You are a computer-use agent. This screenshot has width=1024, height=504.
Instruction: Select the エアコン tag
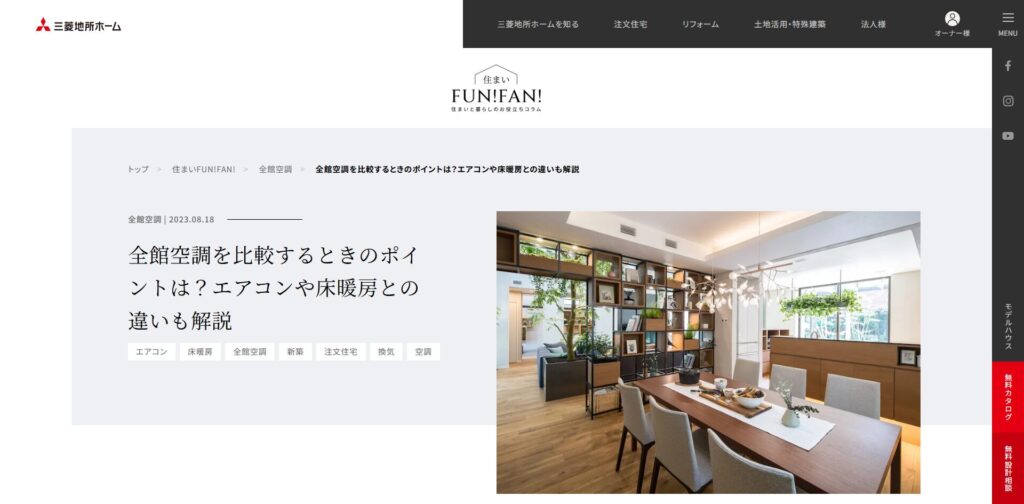tap(152, 352)
